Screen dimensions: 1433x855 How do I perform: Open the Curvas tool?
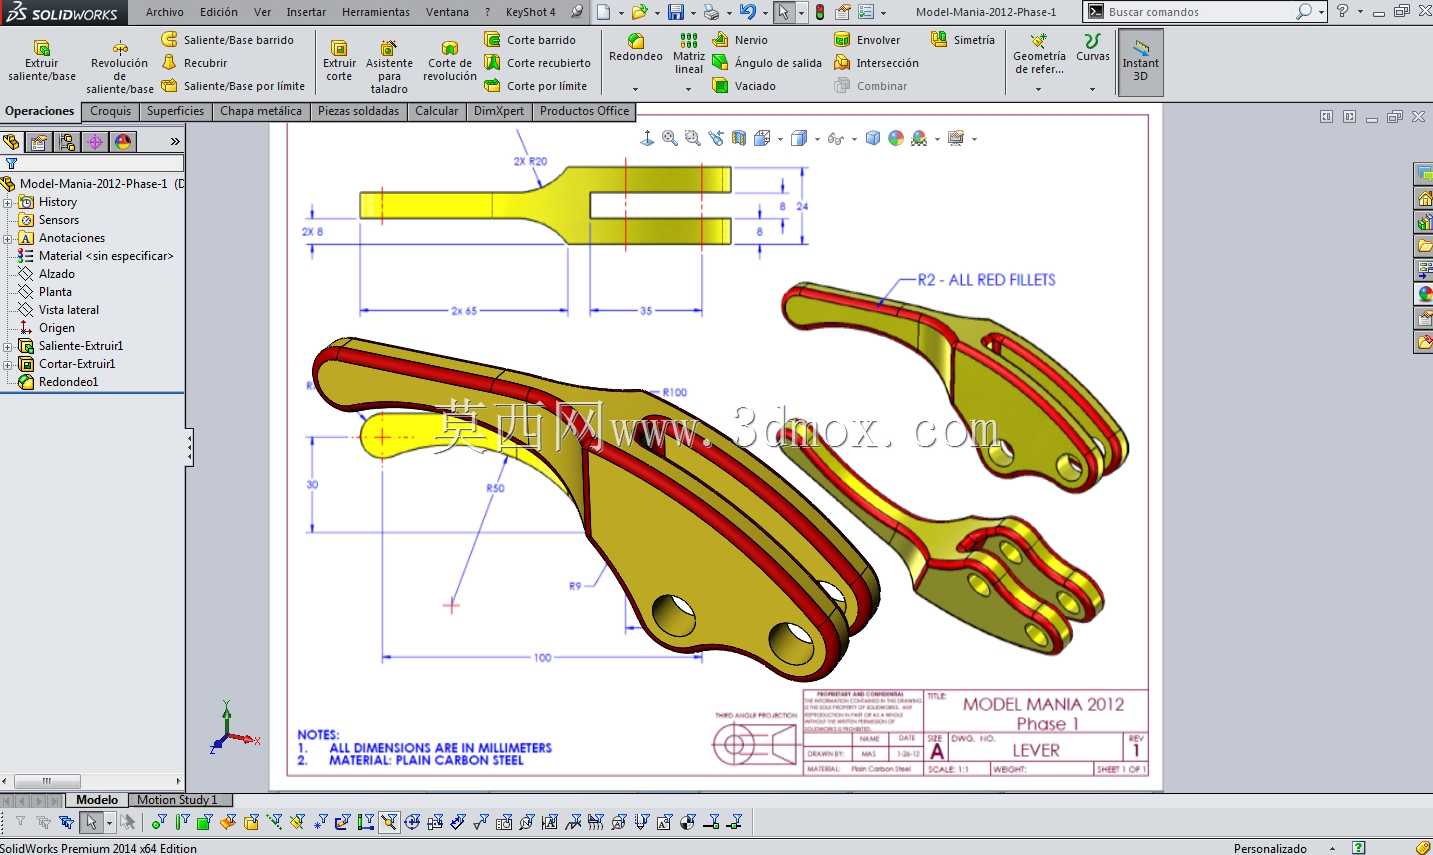coord(1093,48)
